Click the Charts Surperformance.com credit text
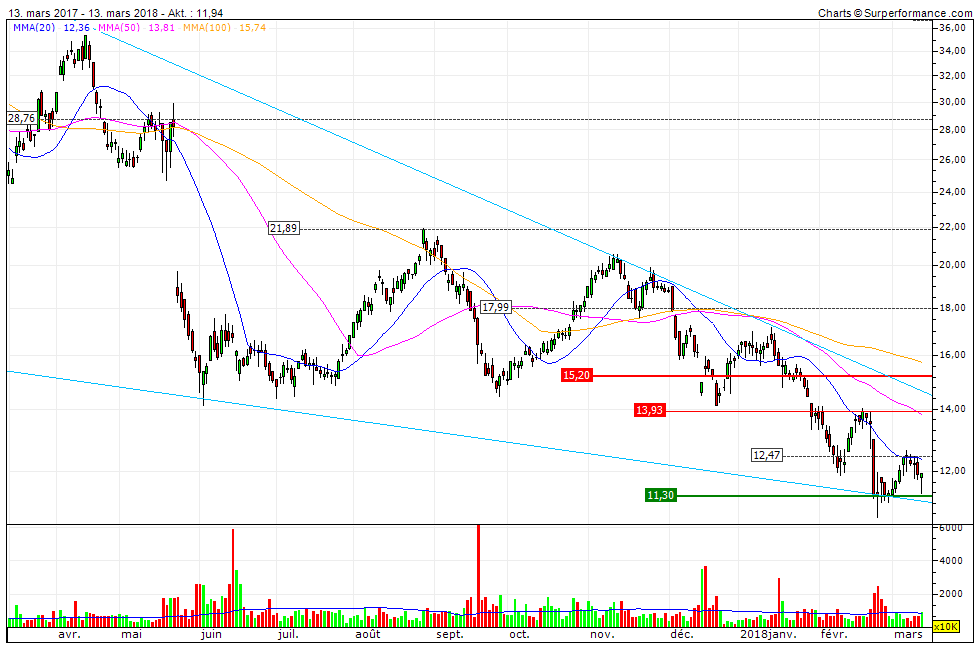The height and width of the screenshot is (650, 980). [895, 13]
